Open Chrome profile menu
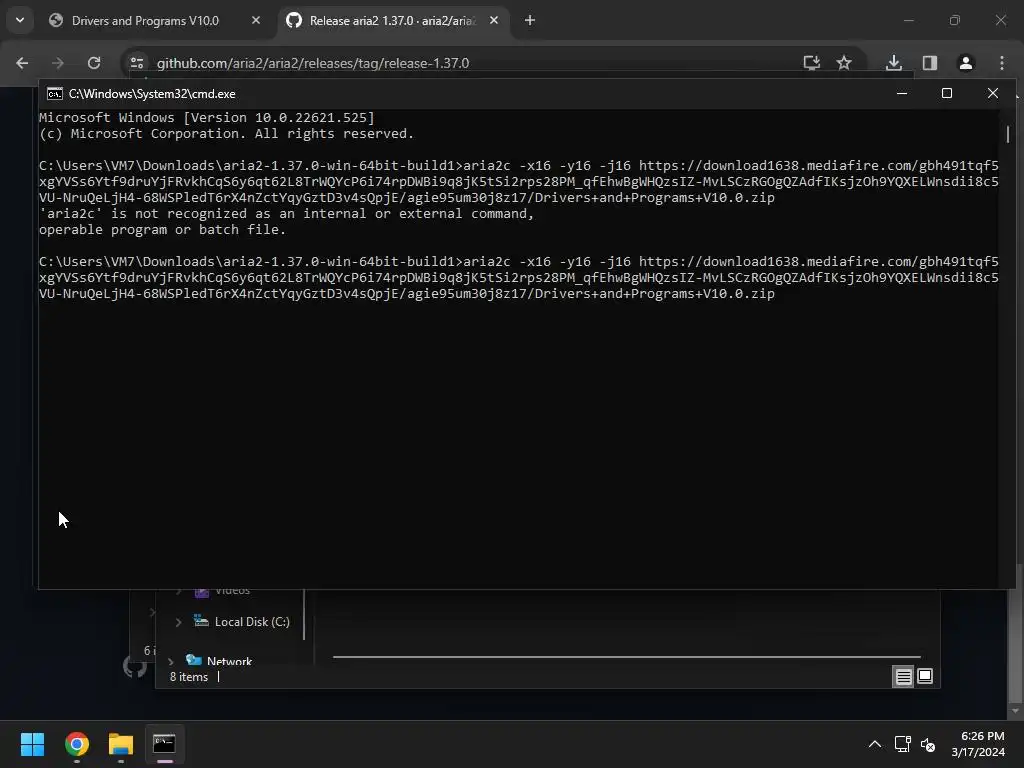This screenshot has width=1024, height=768. pos(966,63)
